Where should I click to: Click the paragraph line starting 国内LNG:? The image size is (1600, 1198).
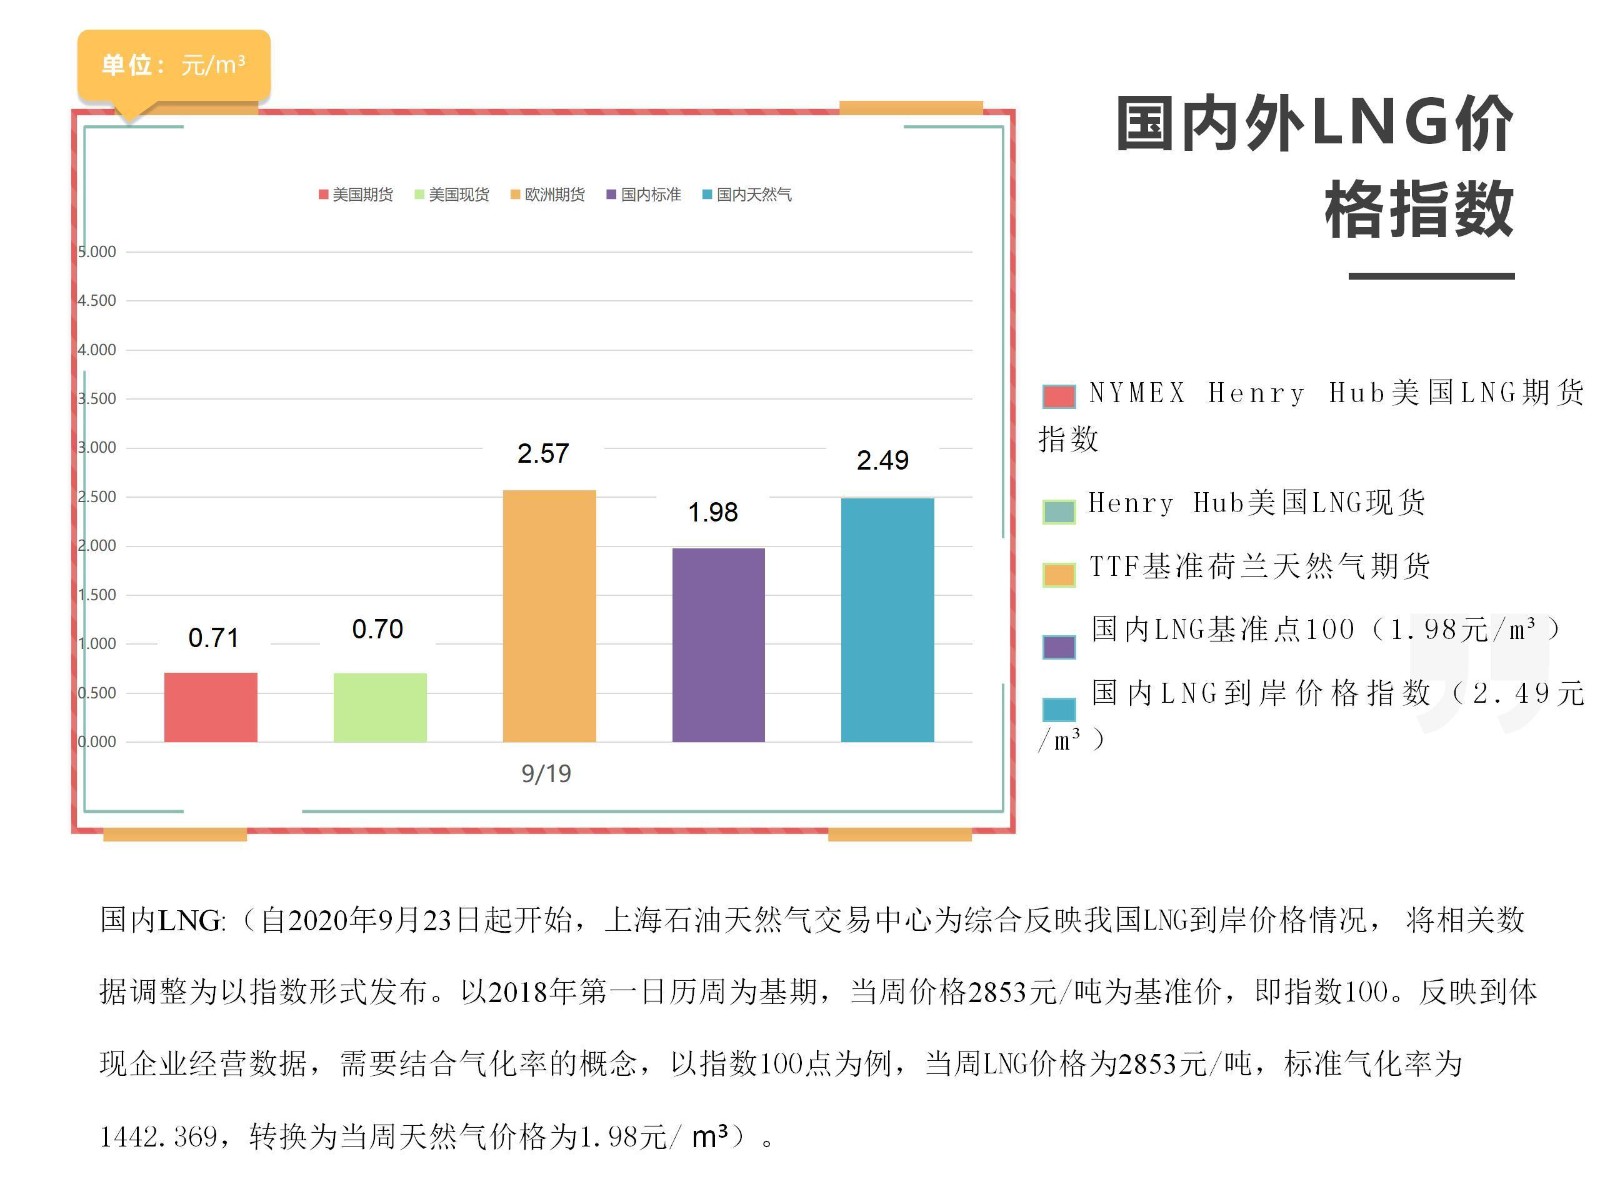[x=812, y=920]
